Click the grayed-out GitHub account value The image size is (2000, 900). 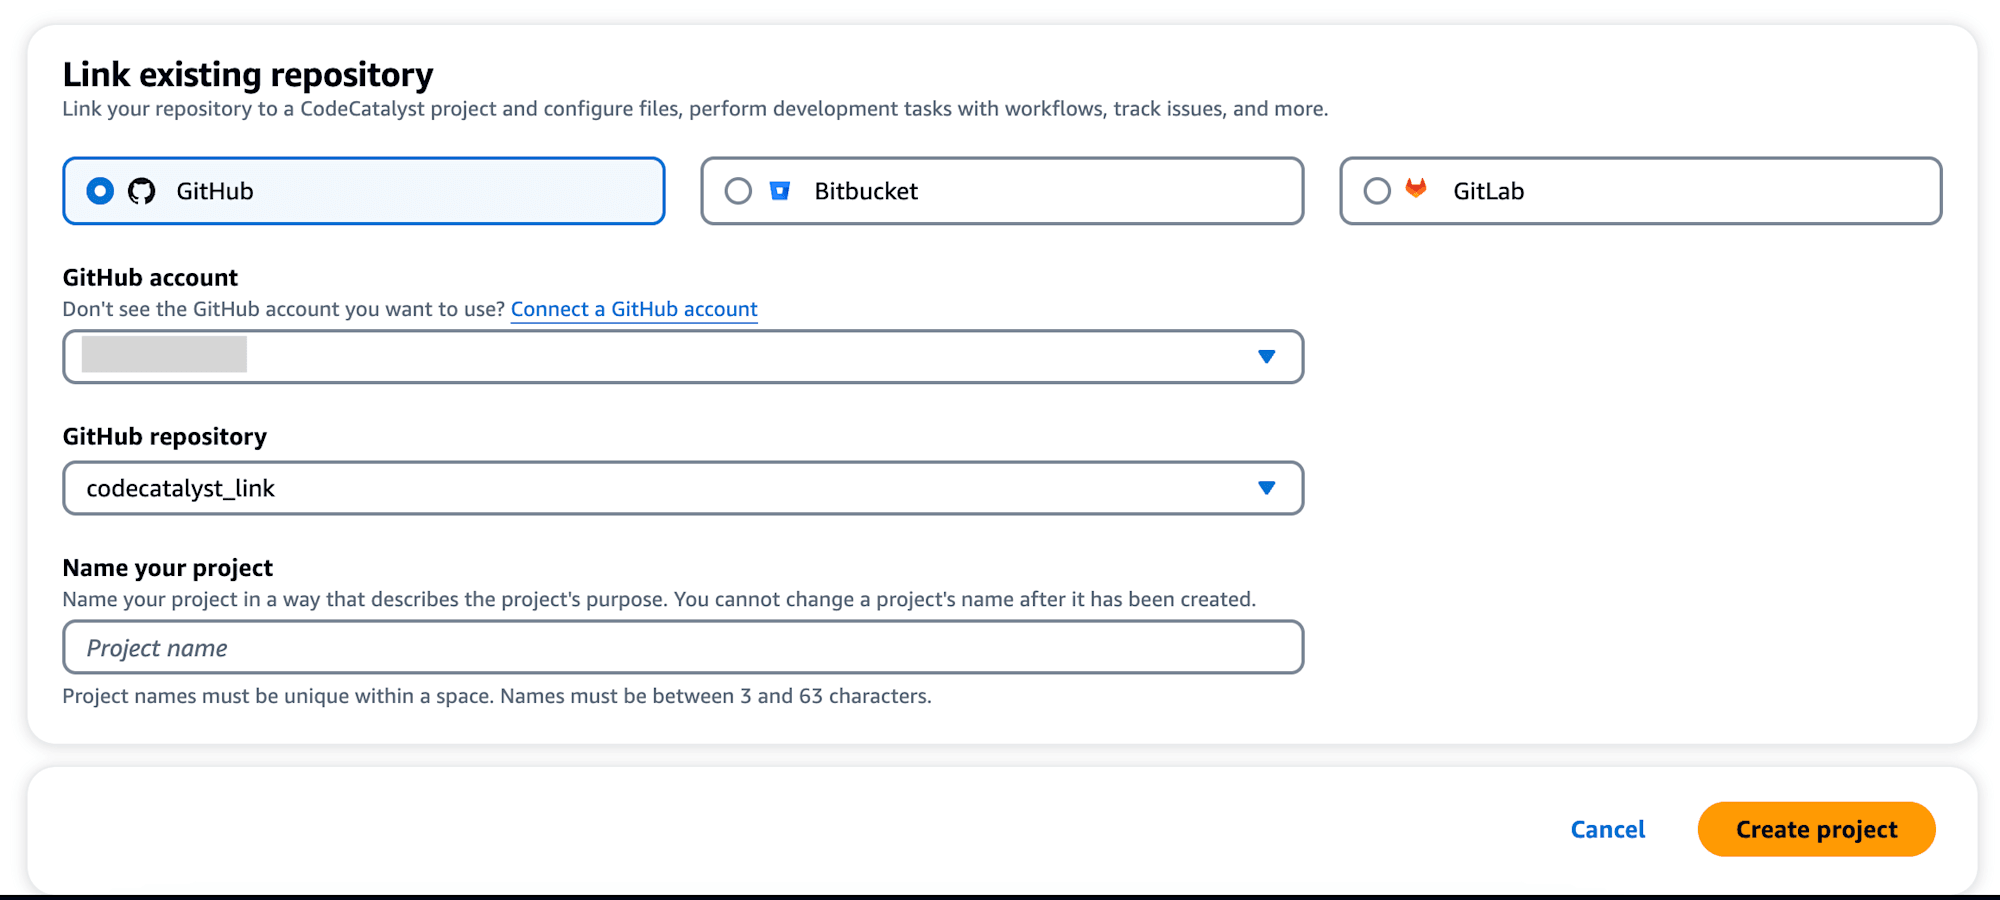pos(164,354)
